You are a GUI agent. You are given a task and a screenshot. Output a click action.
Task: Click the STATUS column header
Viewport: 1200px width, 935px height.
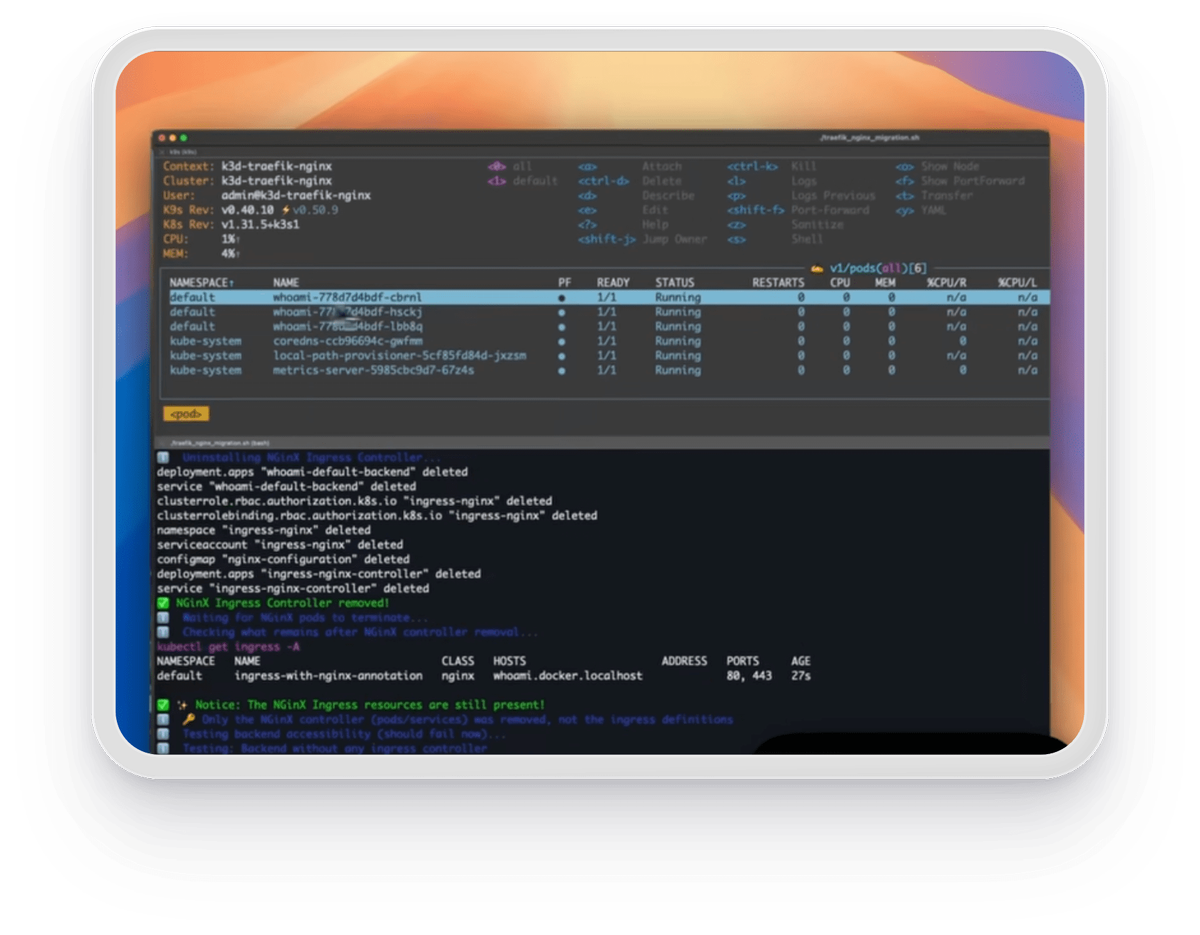[675, 283]
